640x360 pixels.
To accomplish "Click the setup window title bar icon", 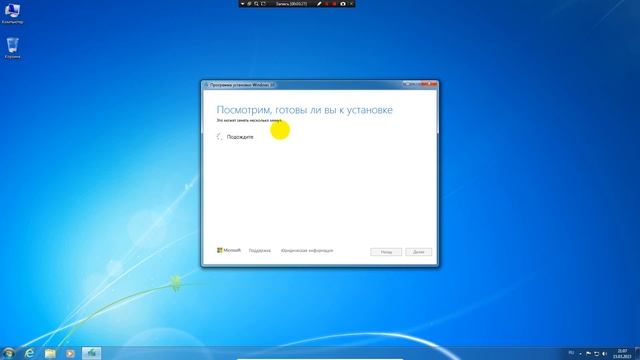I will pos(206,85).
